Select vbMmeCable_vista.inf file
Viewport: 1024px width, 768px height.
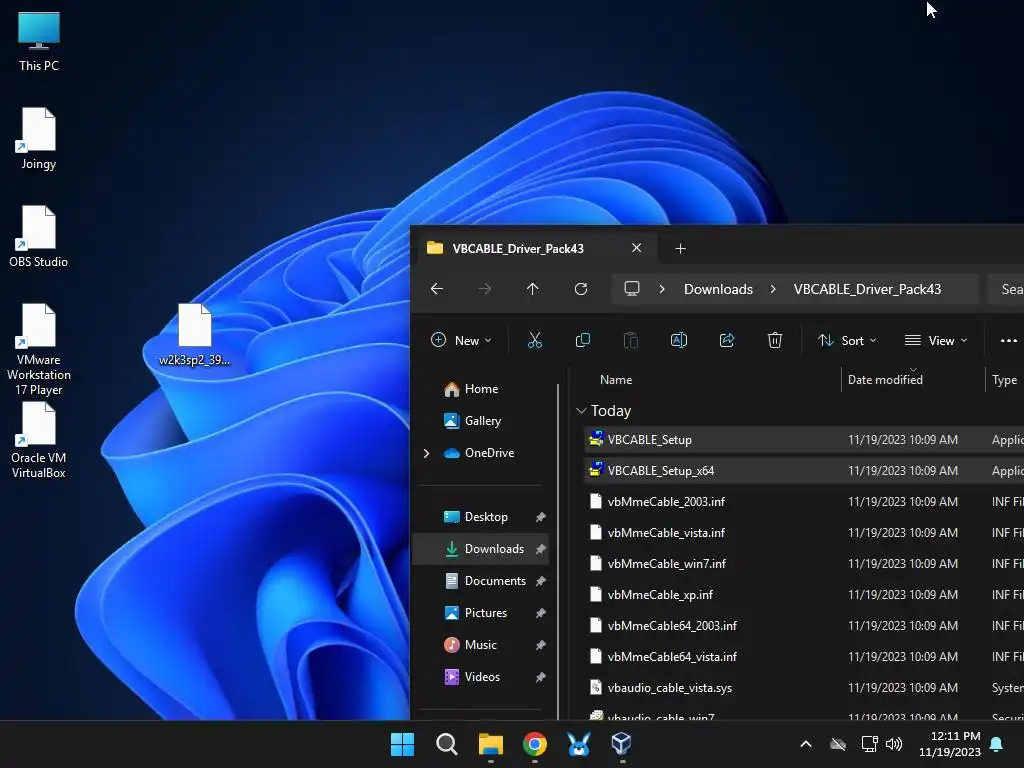pos(804,533)
